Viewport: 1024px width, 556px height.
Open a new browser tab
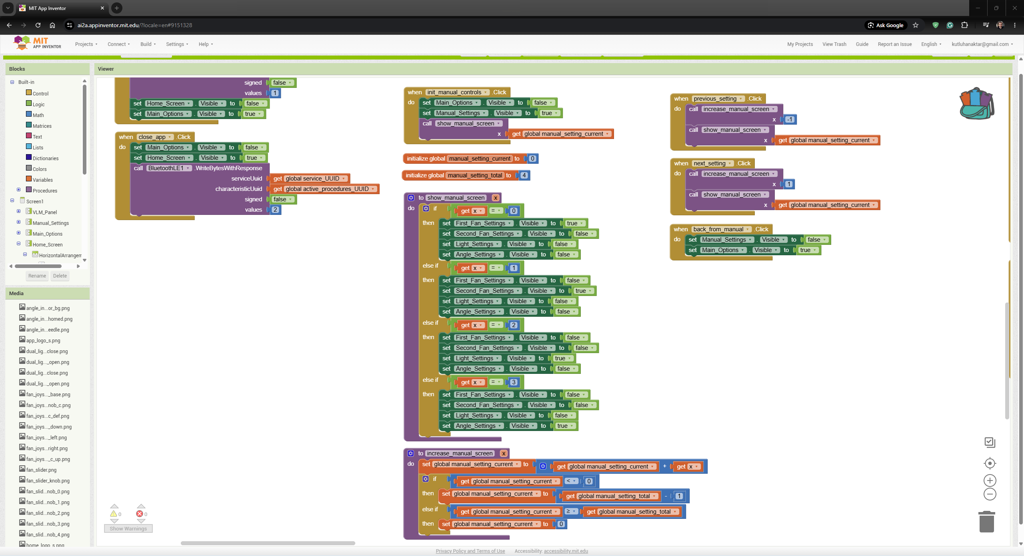click(116, 8)
